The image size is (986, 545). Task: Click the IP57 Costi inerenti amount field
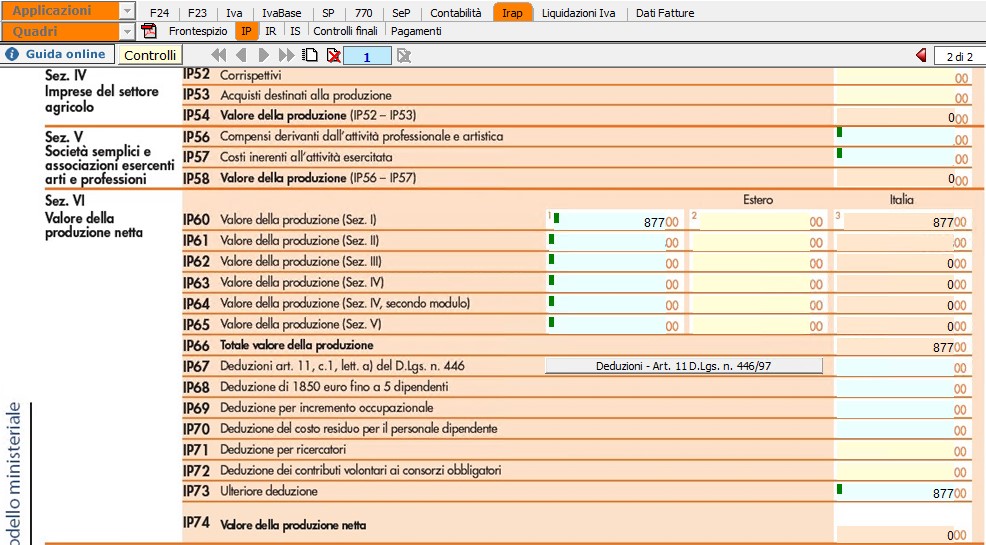point(902,157)
